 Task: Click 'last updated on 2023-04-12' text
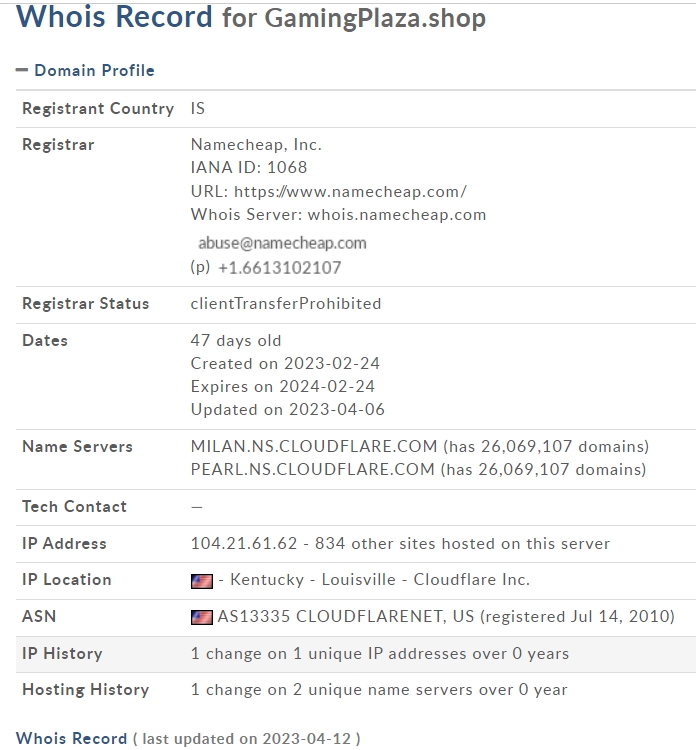246,739
